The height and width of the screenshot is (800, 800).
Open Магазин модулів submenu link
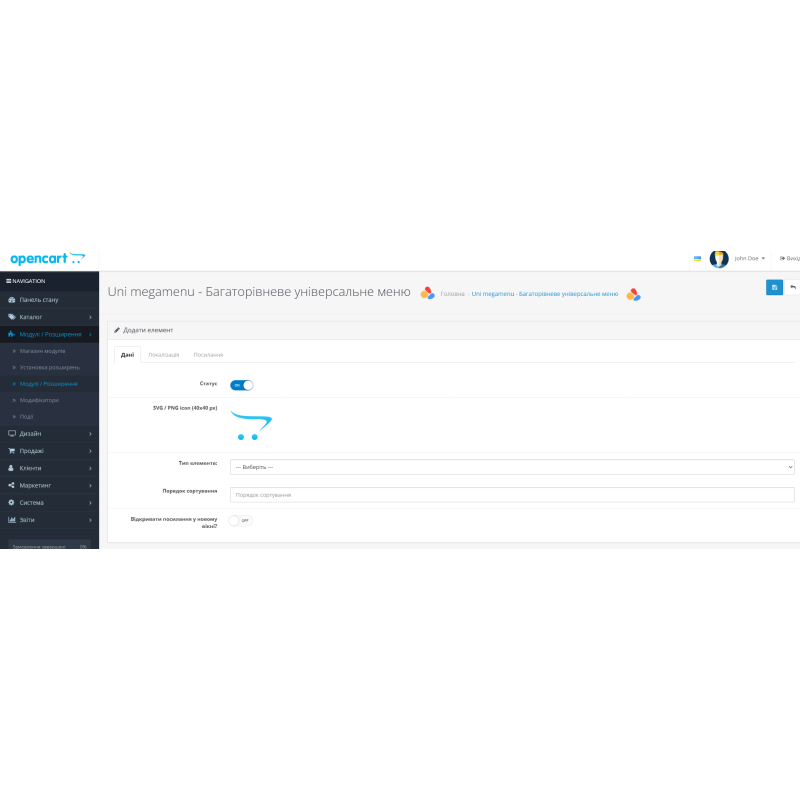(43, 351)
